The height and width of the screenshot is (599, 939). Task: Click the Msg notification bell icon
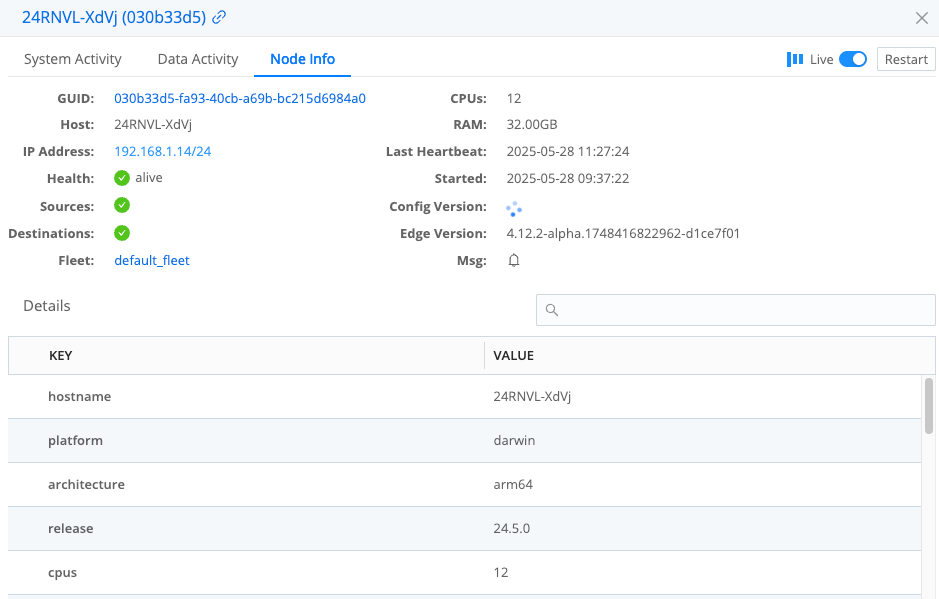click(x=513, y=260)
